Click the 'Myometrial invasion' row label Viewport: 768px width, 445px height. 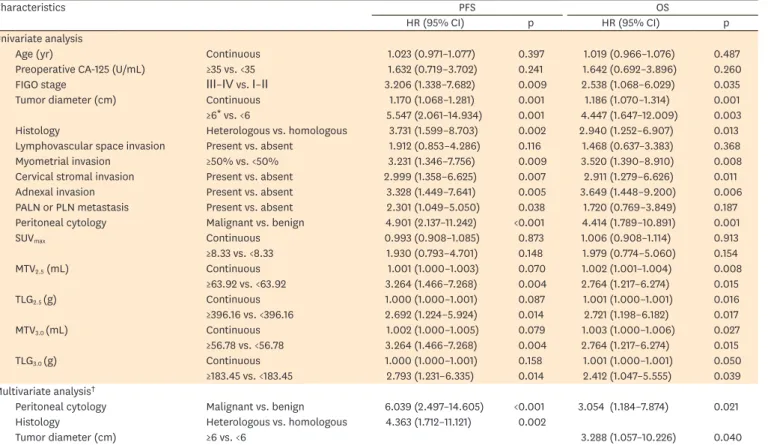63,161
